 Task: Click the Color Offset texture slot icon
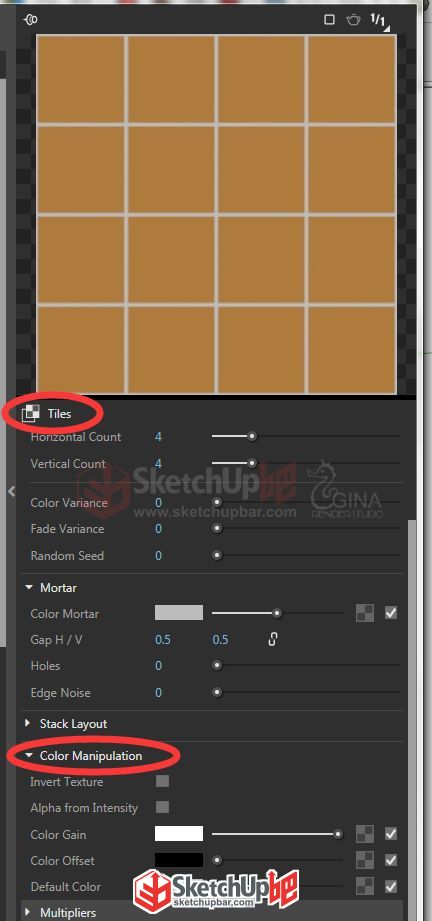coord(365,861)
